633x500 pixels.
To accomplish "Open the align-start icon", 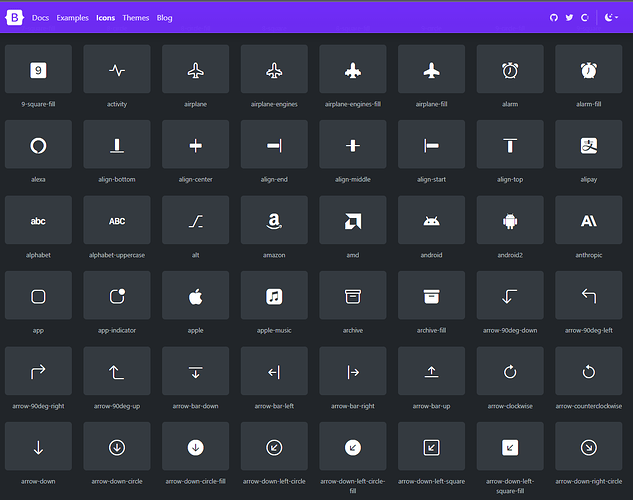I will click(432, 144).
